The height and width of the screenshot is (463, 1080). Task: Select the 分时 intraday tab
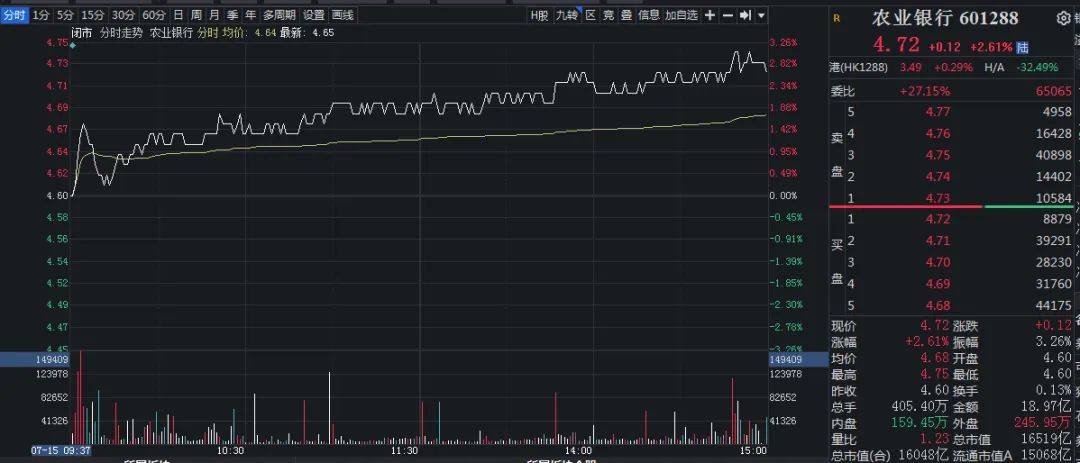14,14
